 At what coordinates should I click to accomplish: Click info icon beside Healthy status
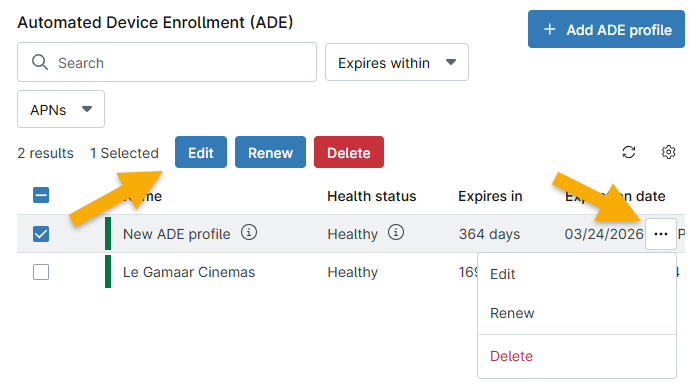(395, 232)
